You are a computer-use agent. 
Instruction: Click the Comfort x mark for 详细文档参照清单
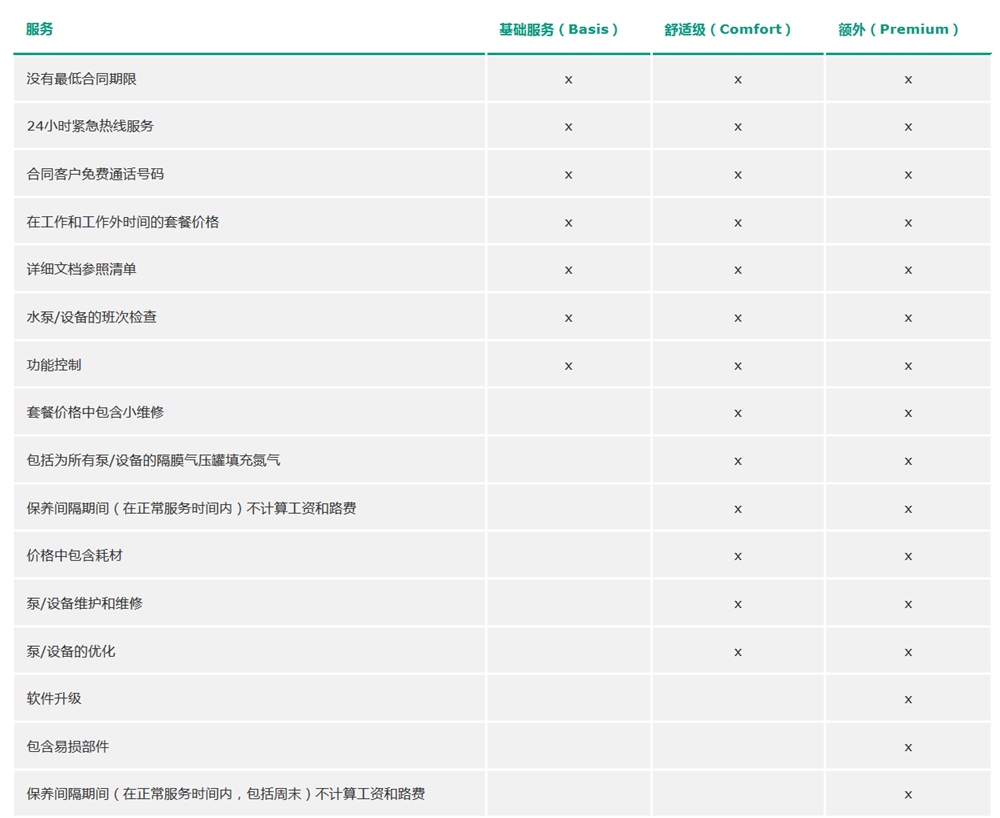coord(738,270)
